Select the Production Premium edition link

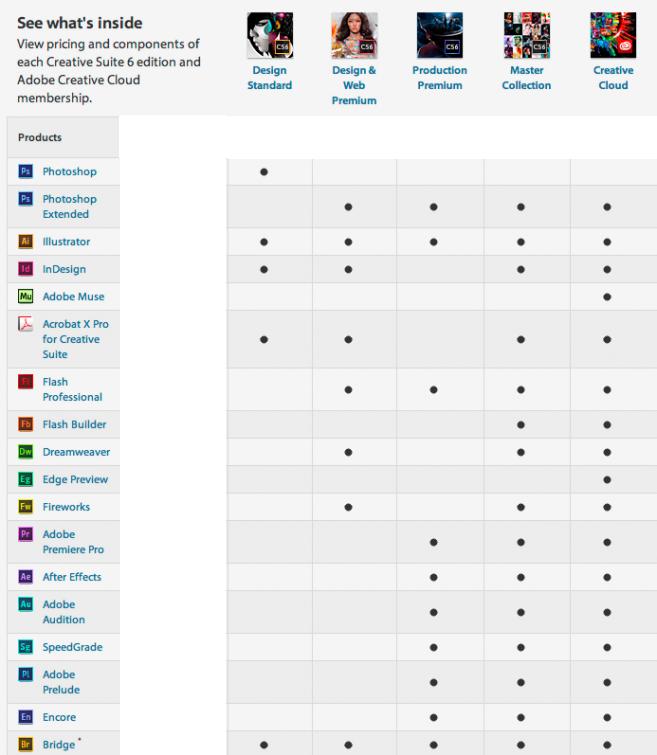(439, 78)
